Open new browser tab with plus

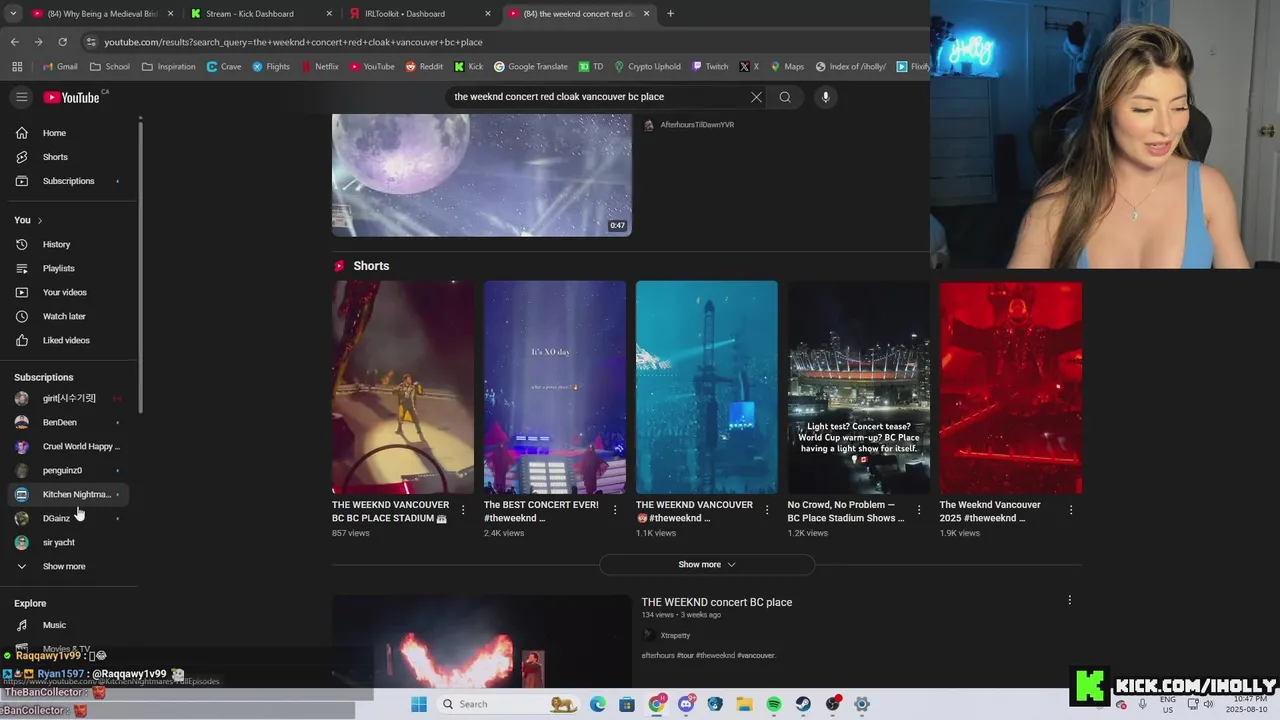tap(670, 14)
